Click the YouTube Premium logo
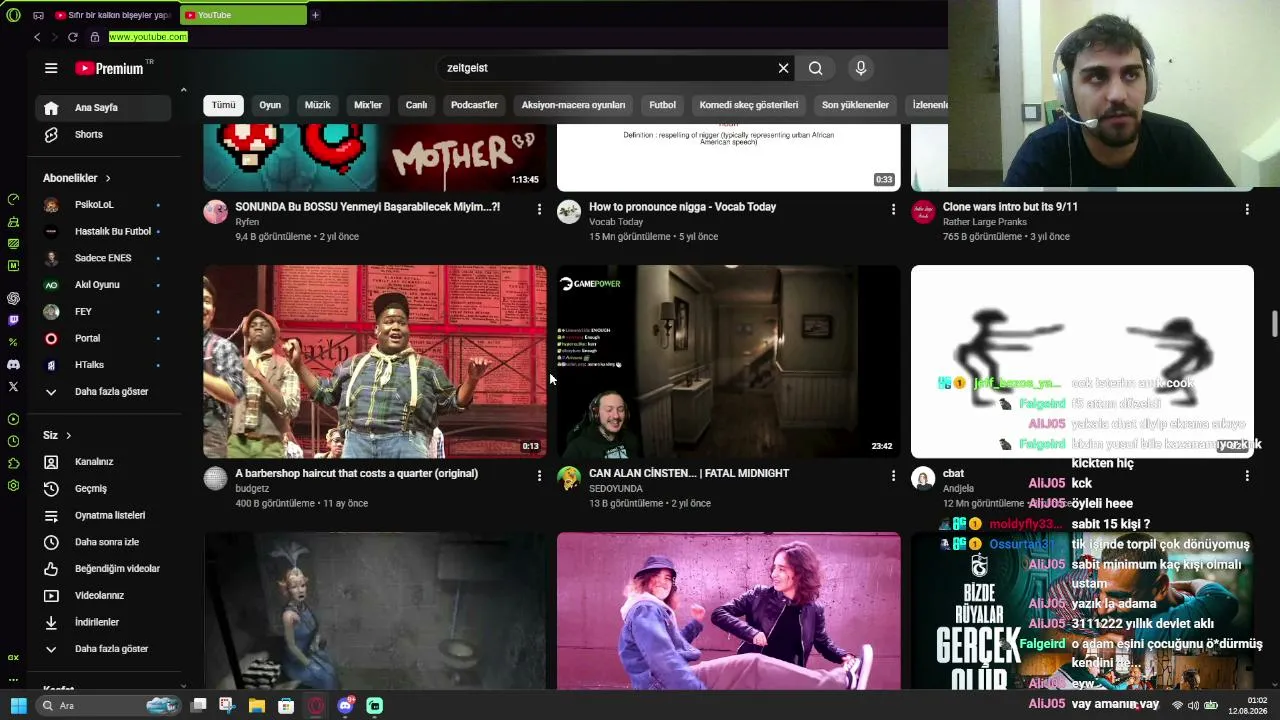Image resolution: width=1280 pixels, height=720 pixels. pos(110,68)
